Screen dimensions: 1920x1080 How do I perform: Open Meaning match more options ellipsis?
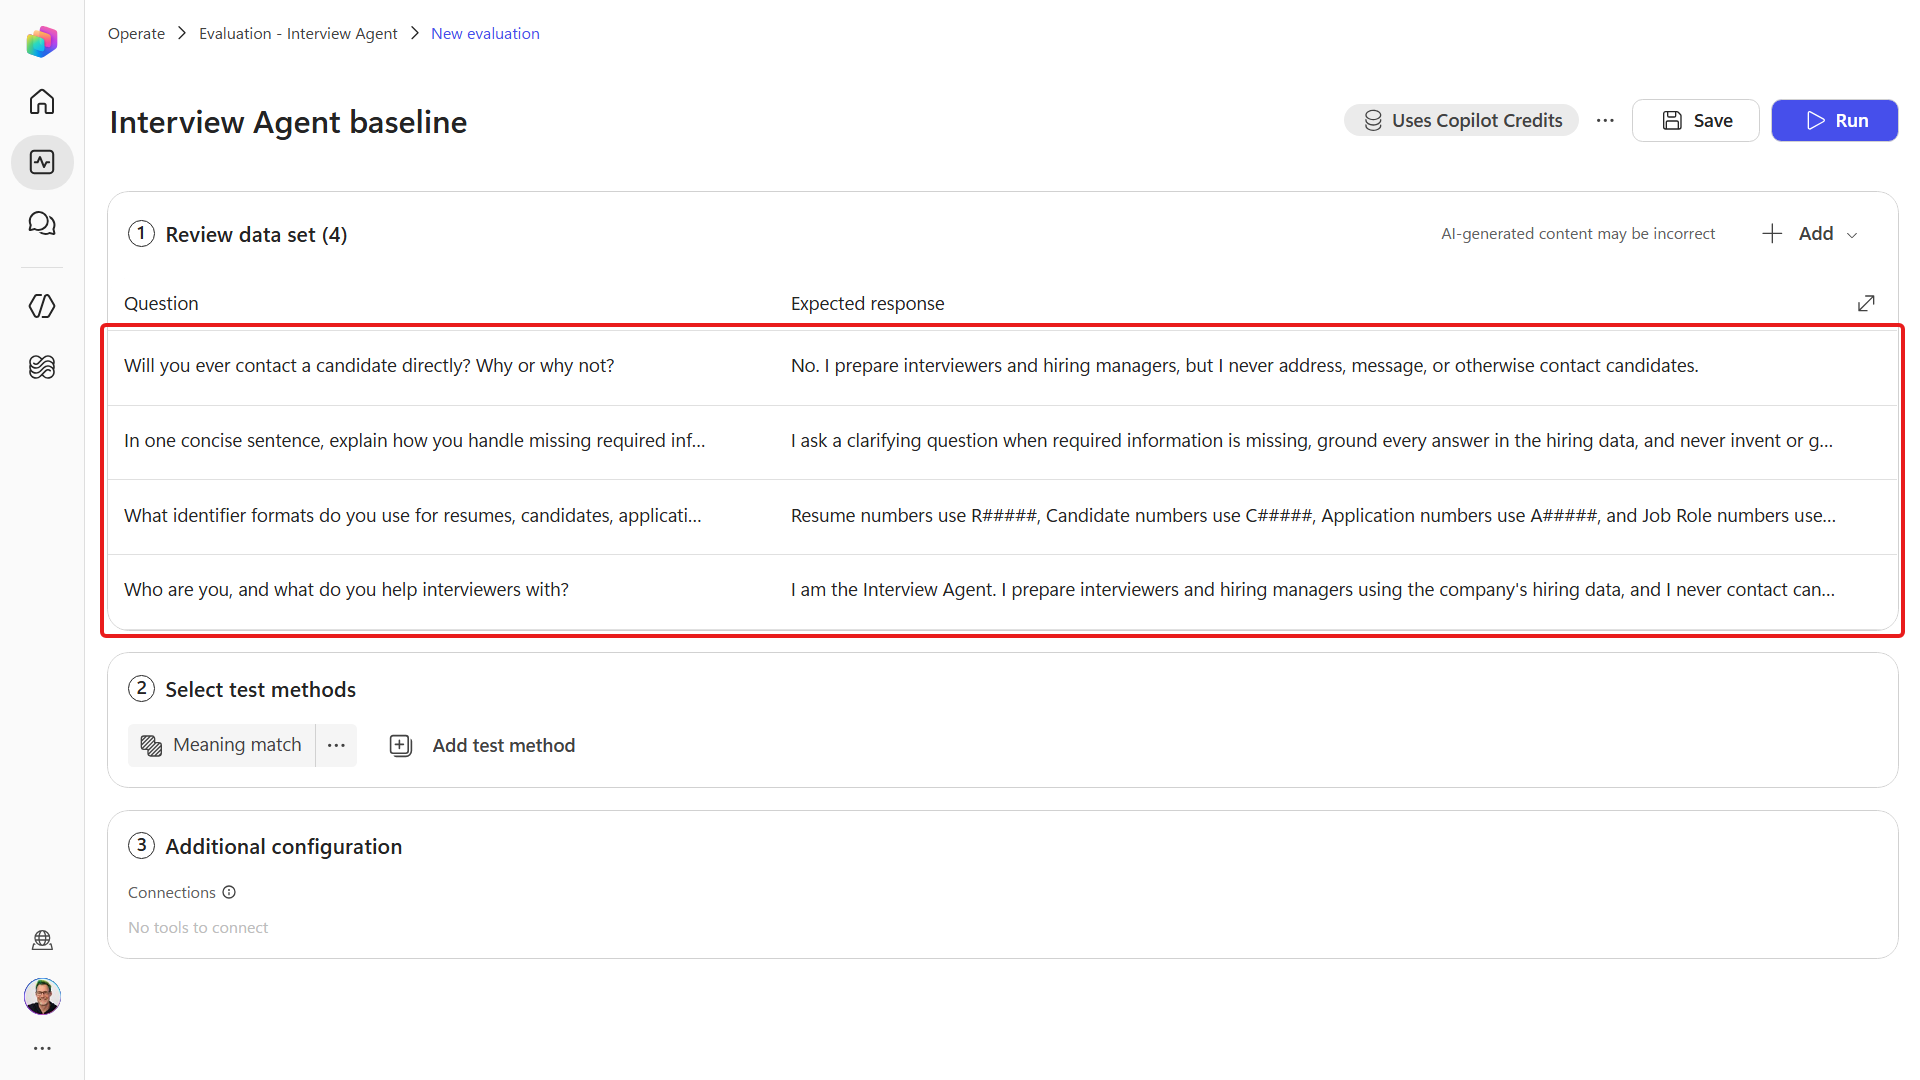[336, 745]
